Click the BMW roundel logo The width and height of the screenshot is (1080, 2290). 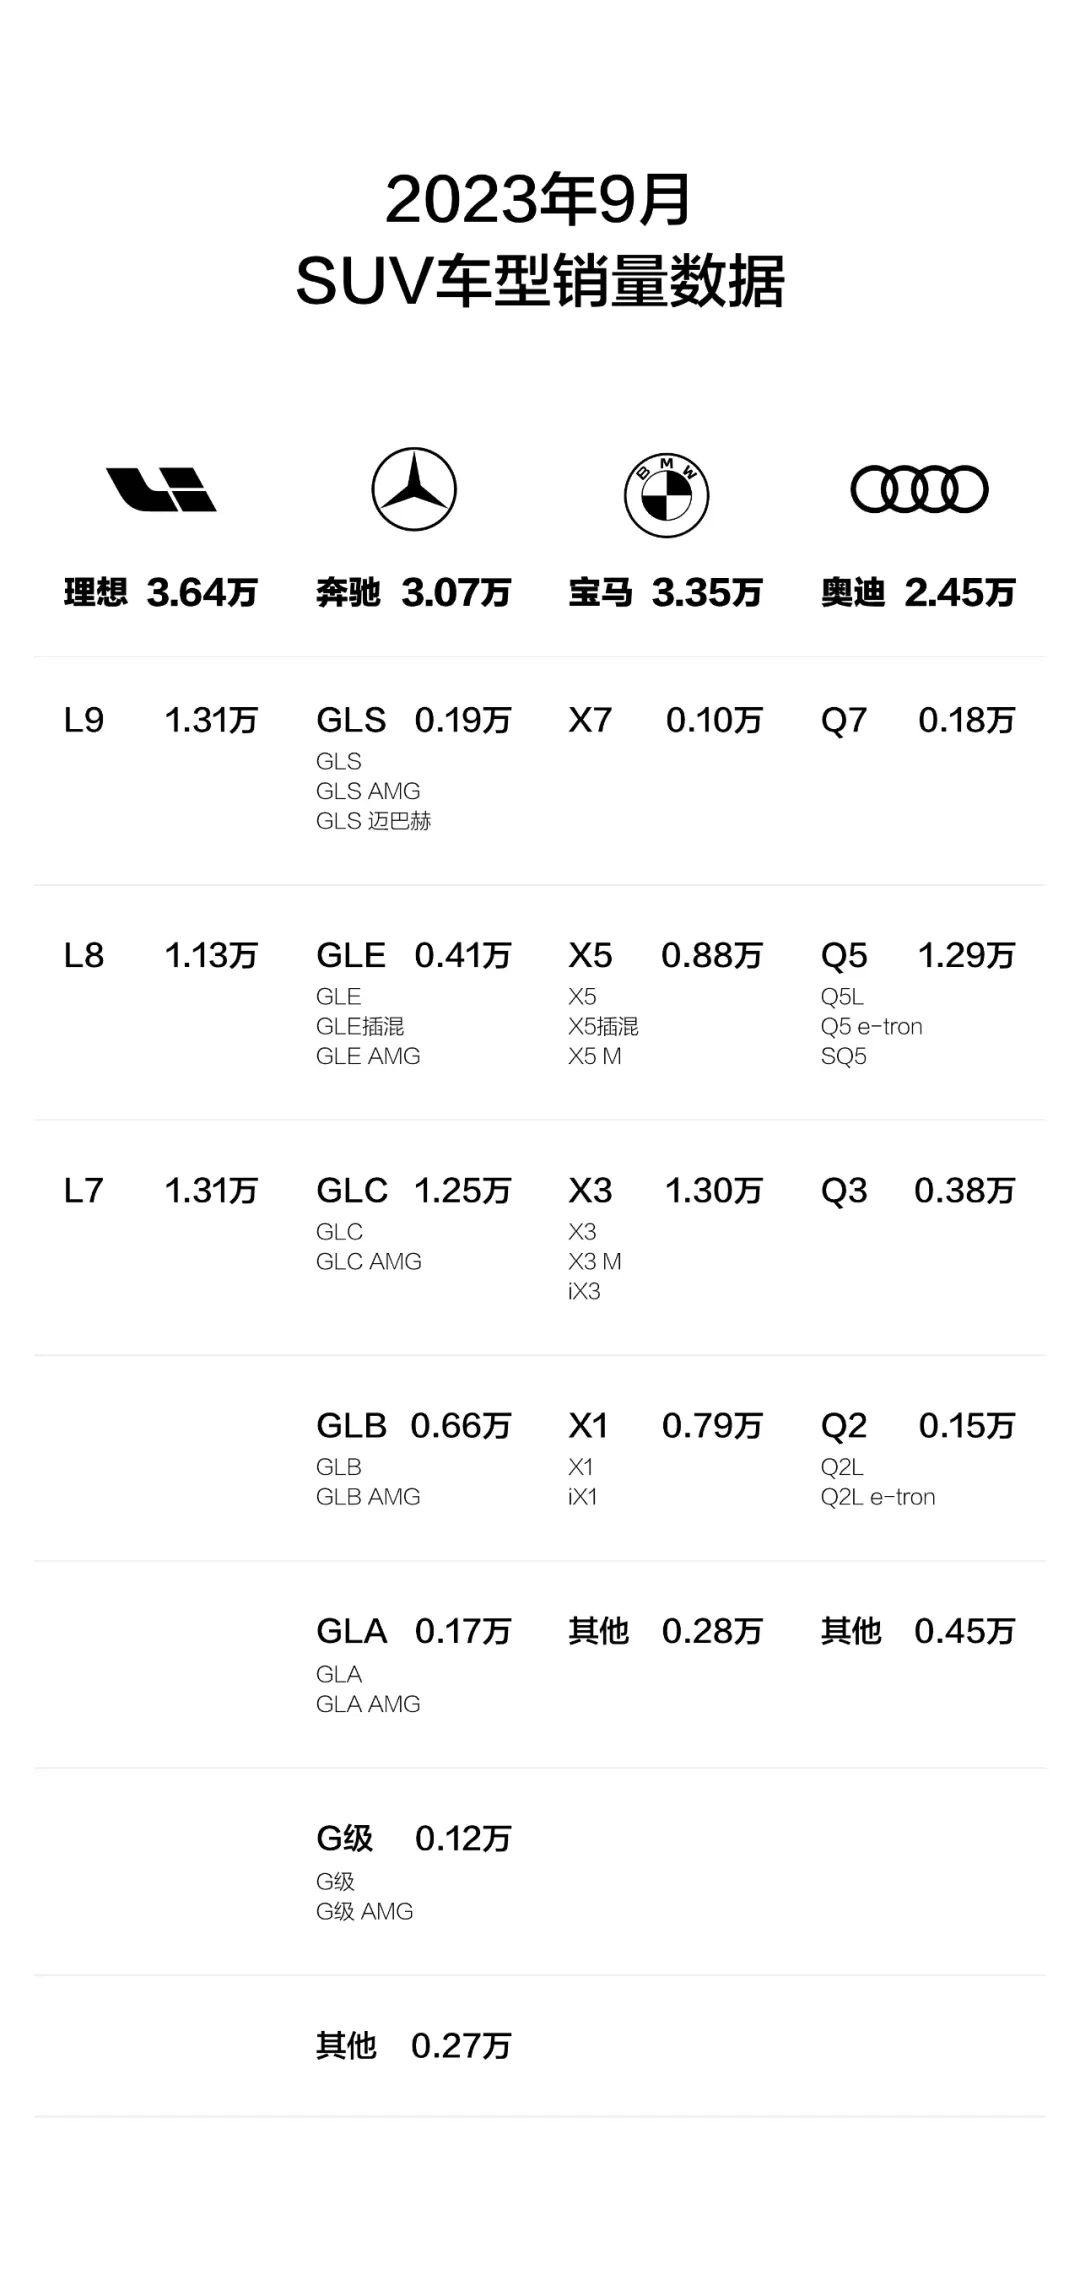click(x=666, y=495)
